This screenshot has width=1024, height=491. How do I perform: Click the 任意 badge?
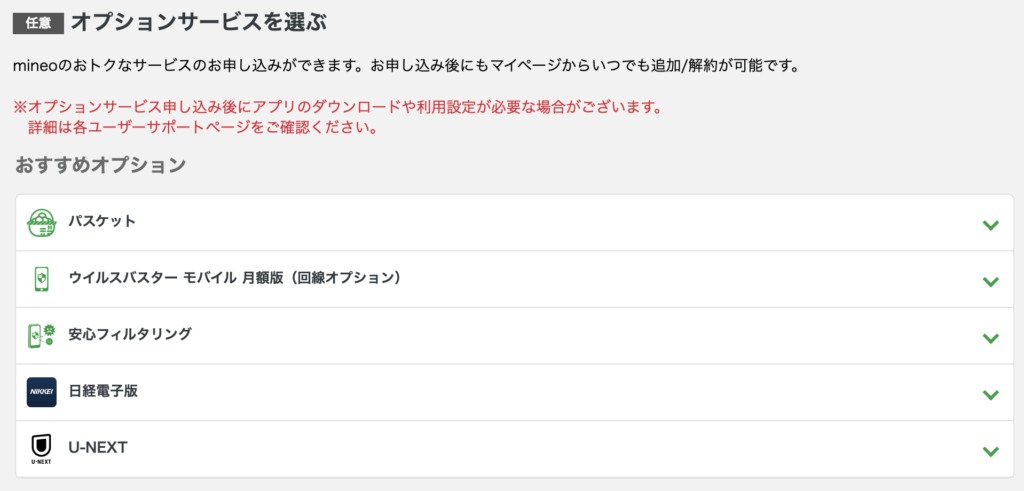click(39, 23)
